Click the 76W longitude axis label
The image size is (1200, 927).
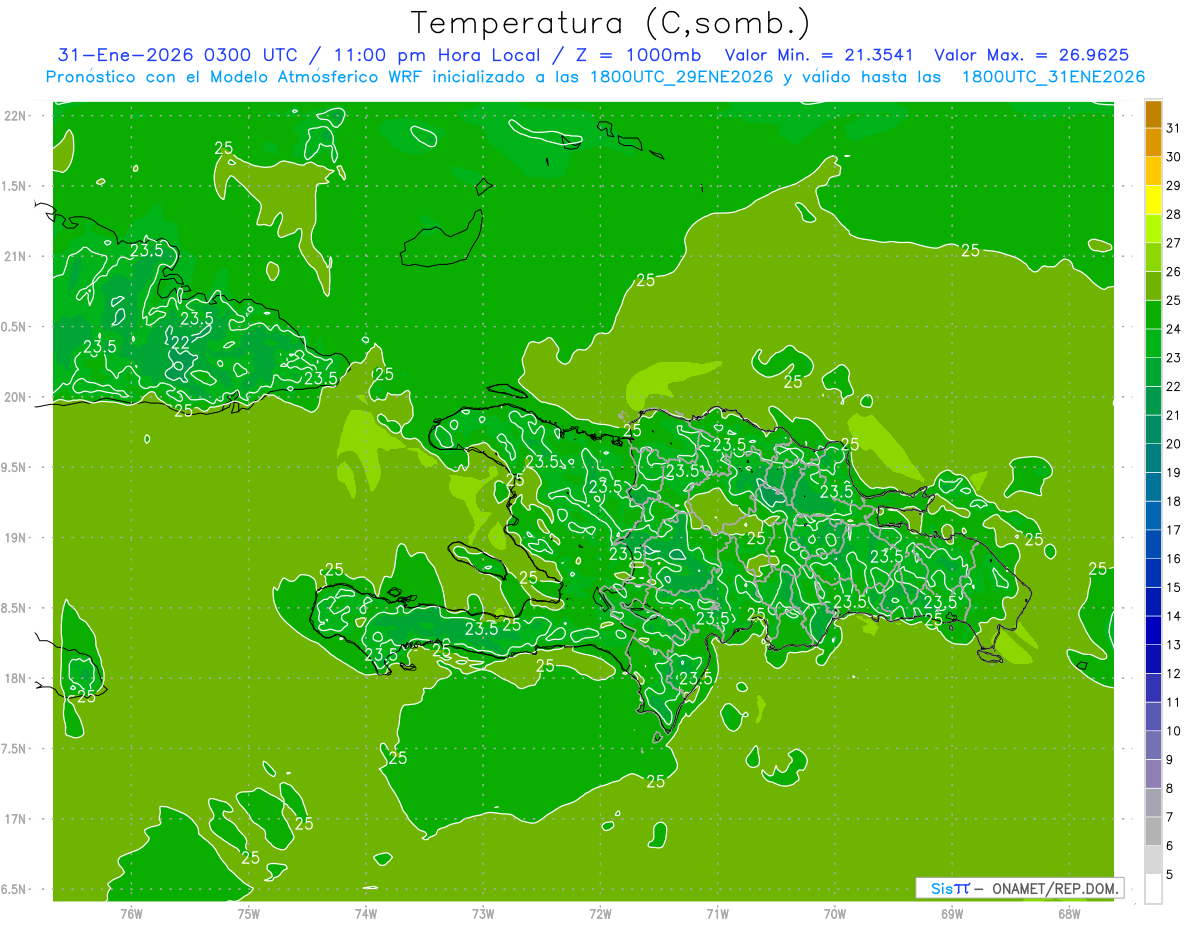[x=131, y=913]
